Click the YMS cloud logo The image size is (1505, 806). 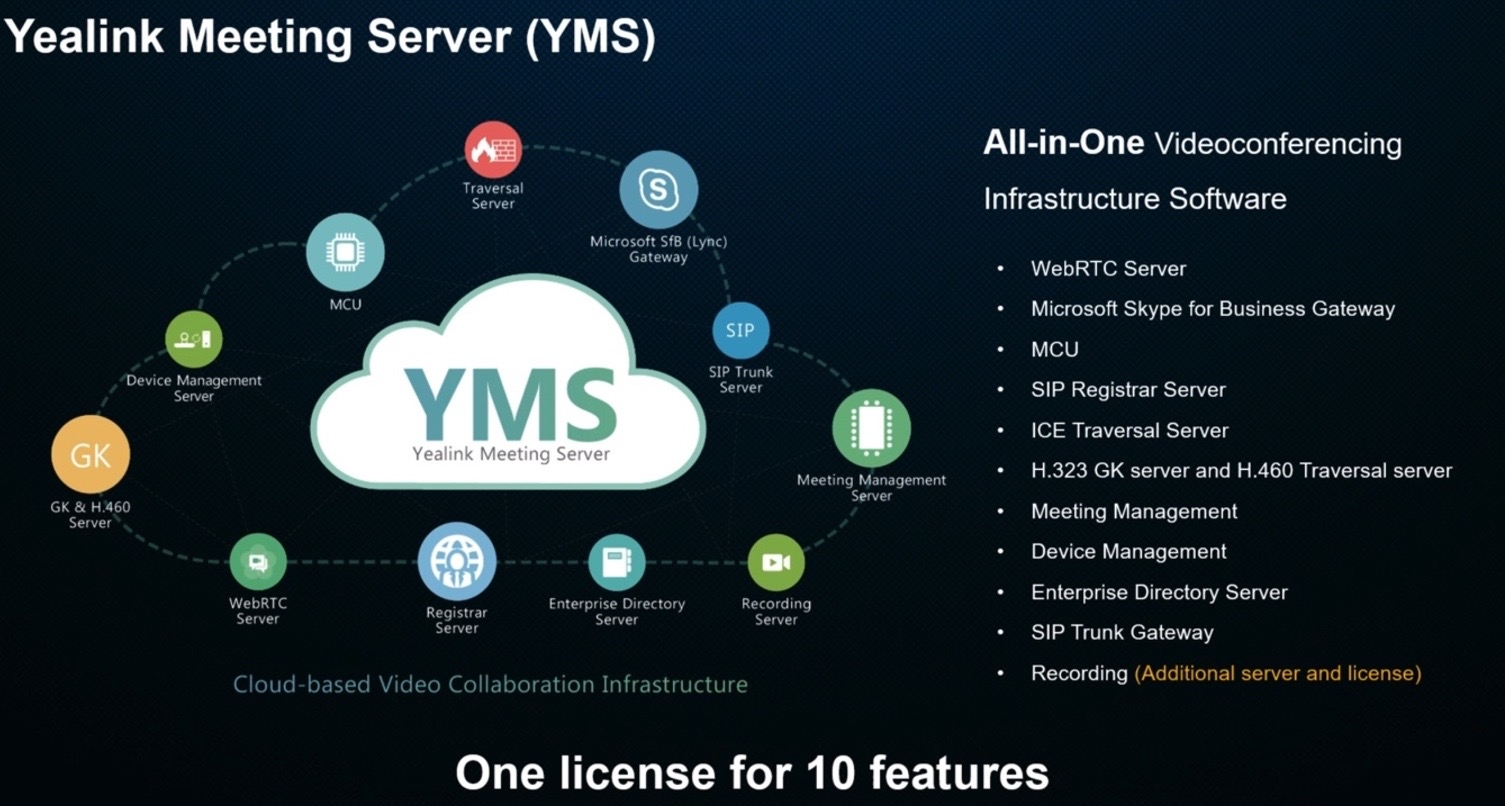508,383
